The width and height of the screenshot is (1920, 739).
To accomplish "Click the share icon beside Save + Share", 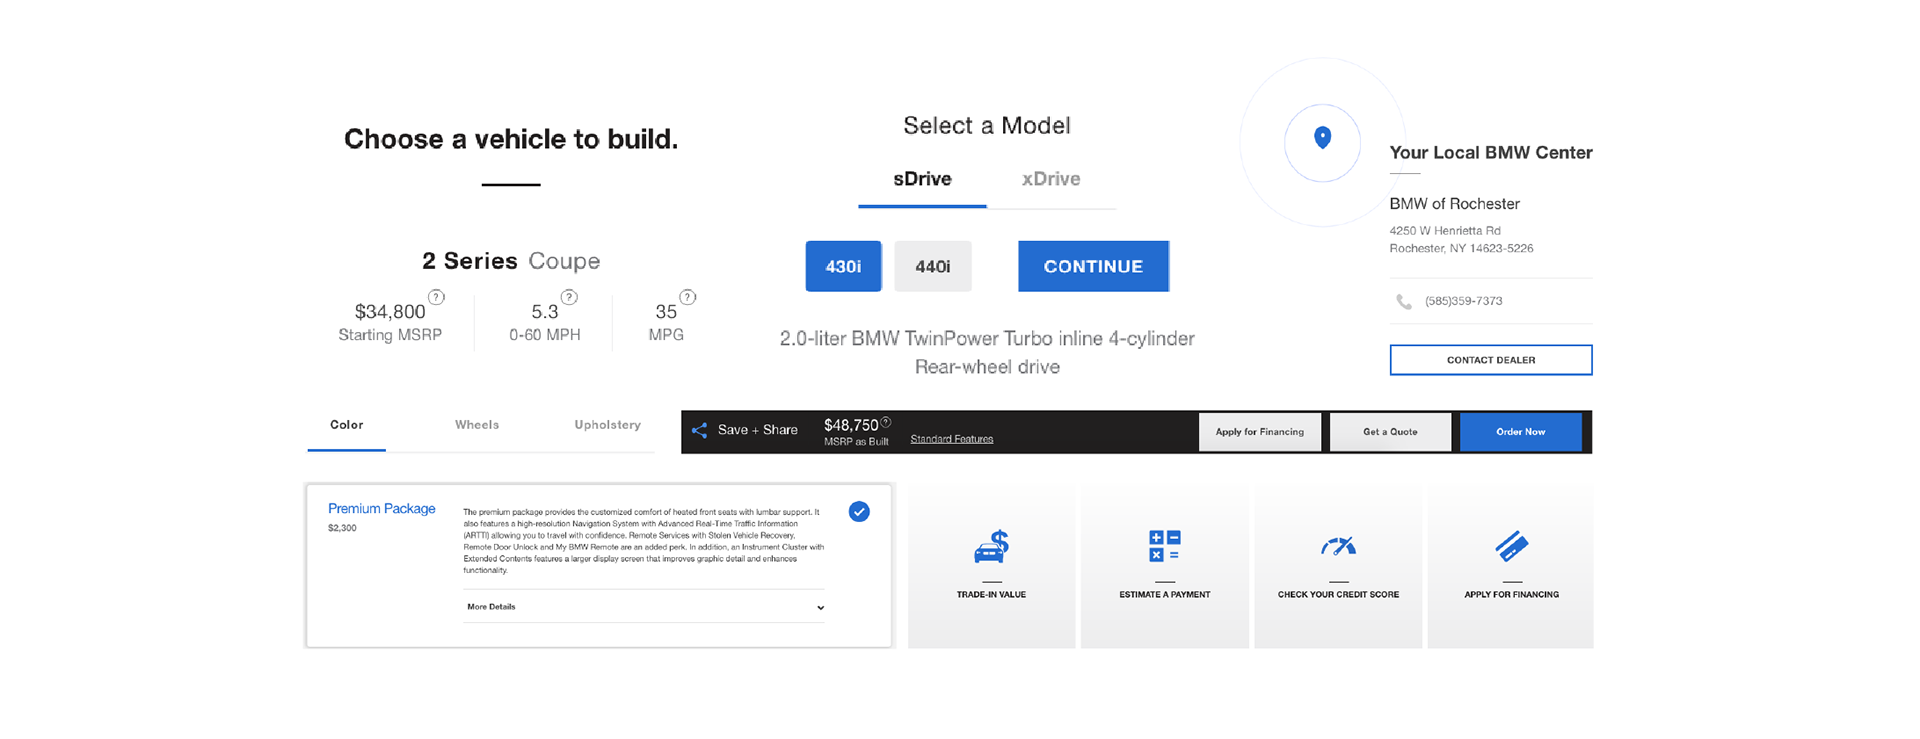I will click(700, 430).
